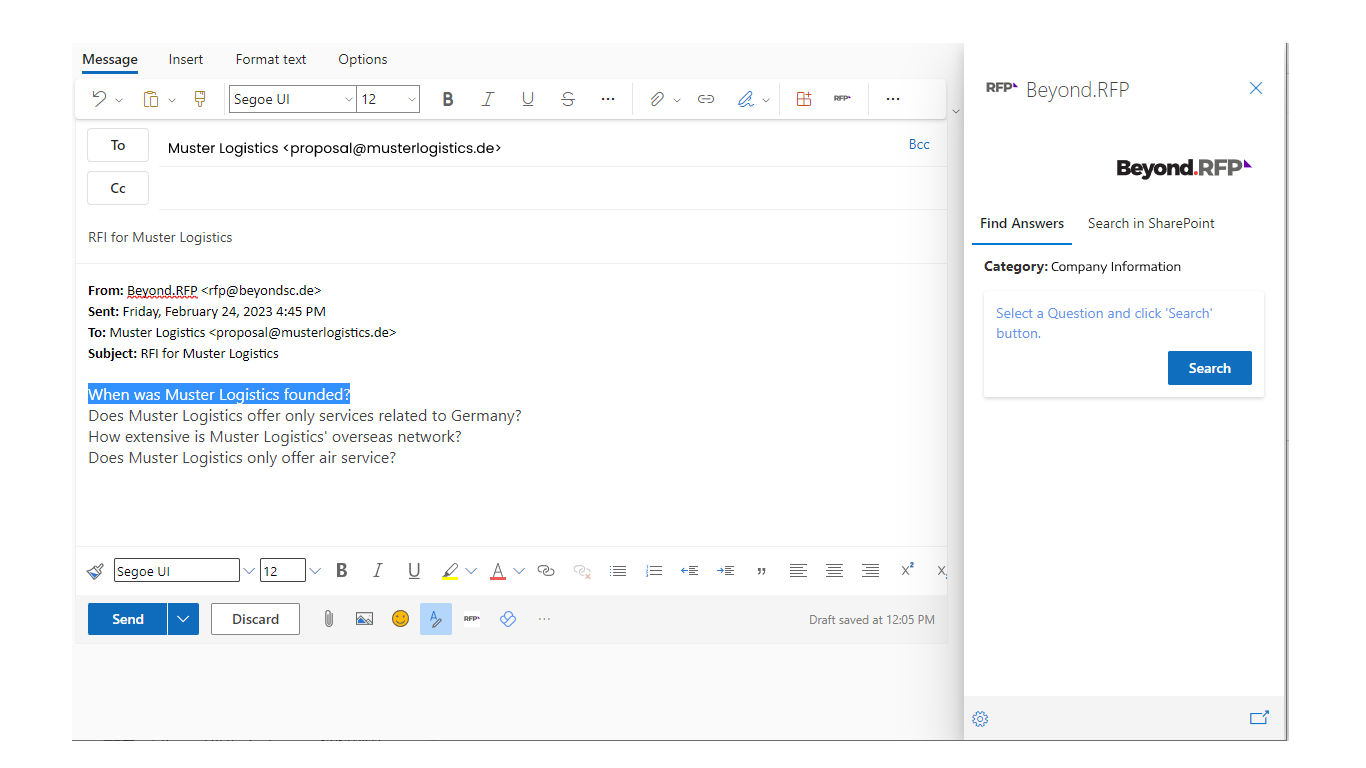Click the paperclip Attach file icon in the ribbon
Screen dimensions: 1366x768
click(657, 99)
